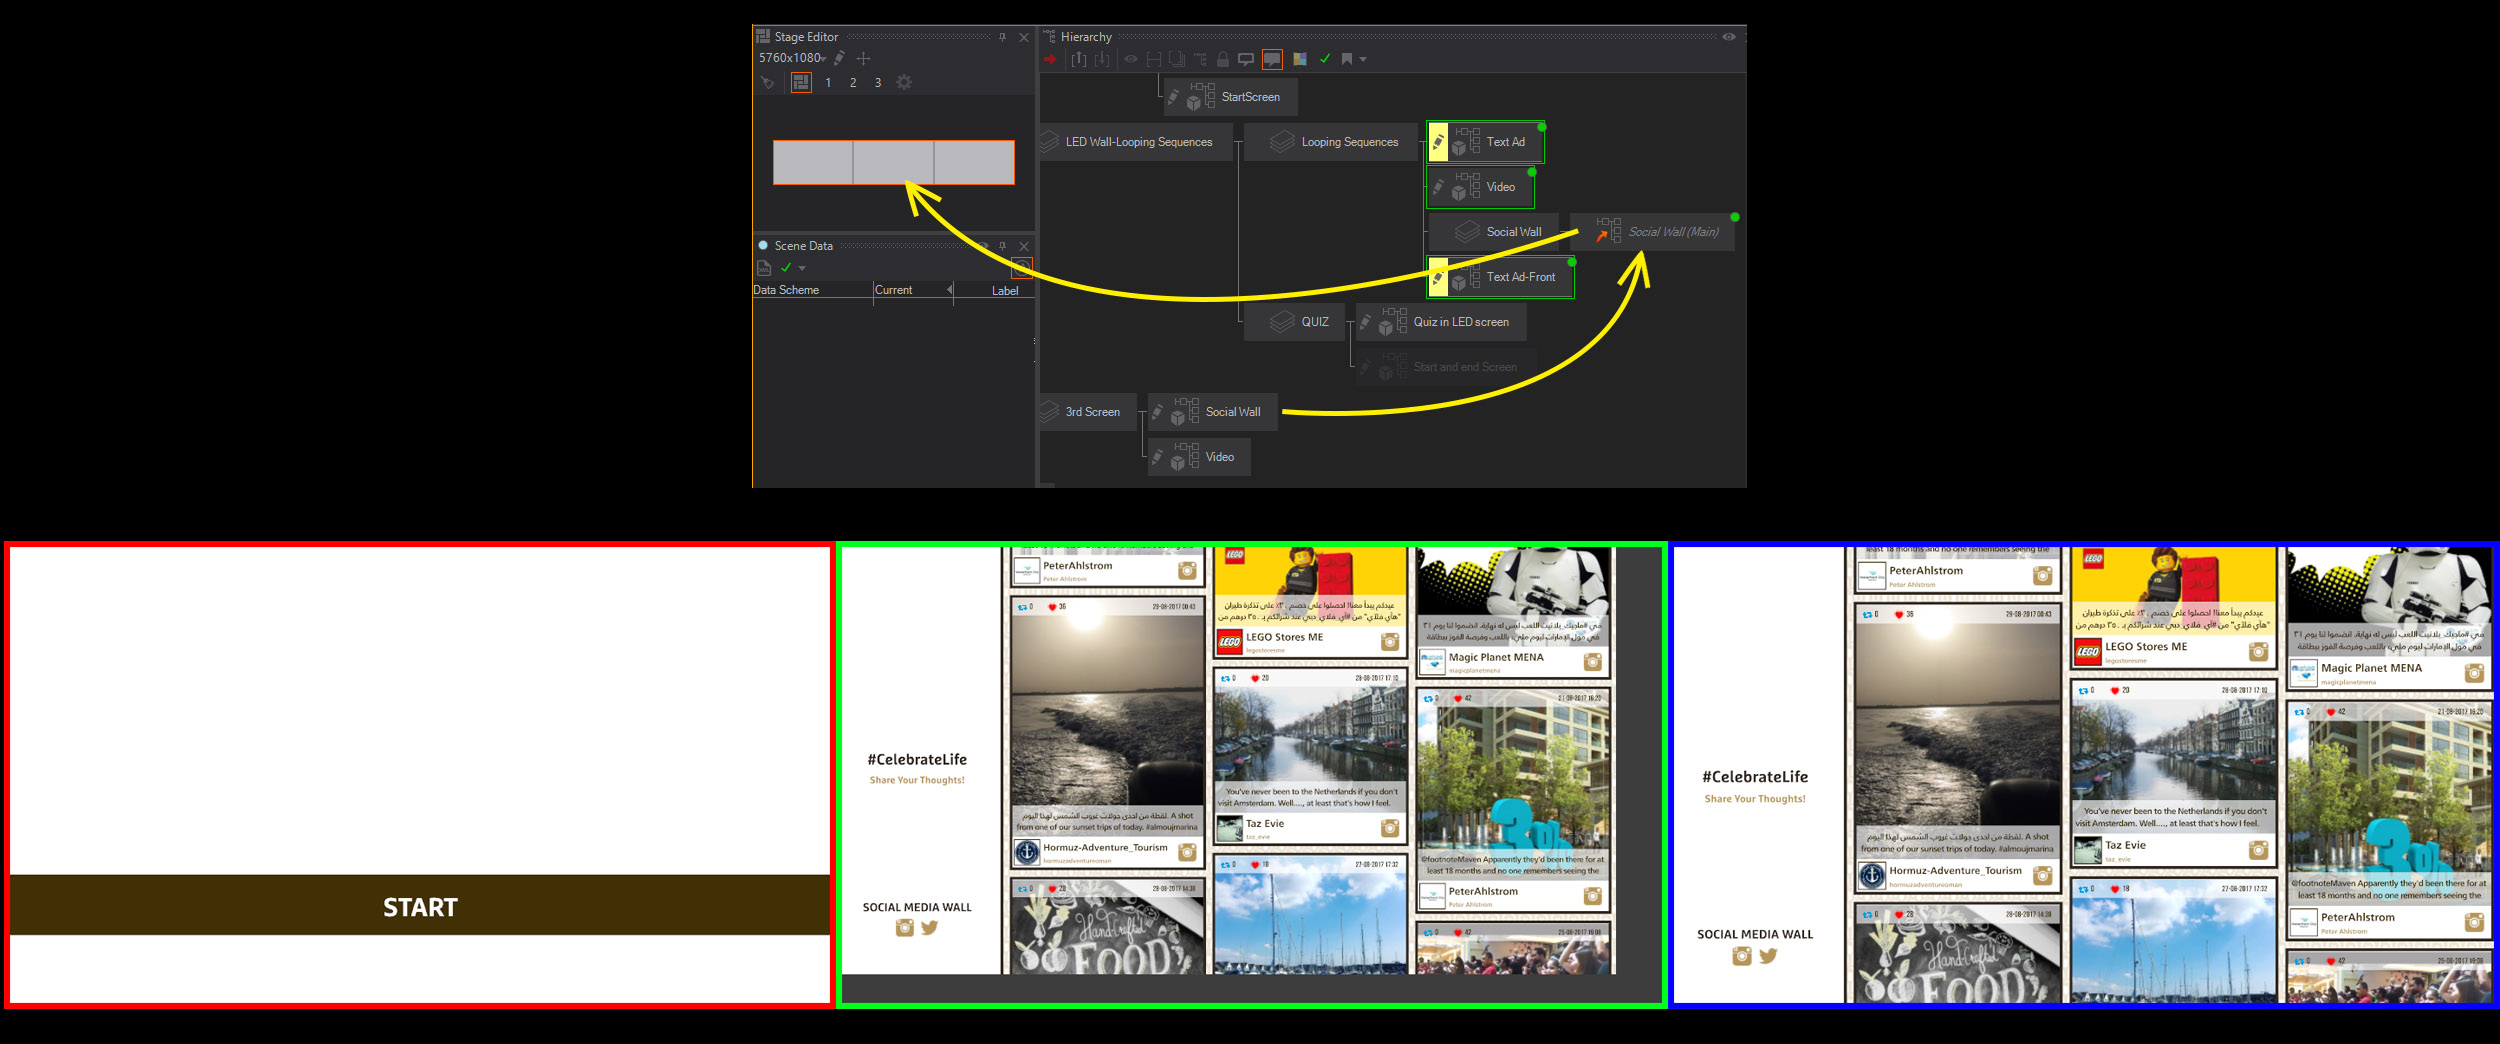Click the pencil edit icon beside stage resolution
Image resolution: width=2500 pixels, height=1044 pixels.
point(840,58)
